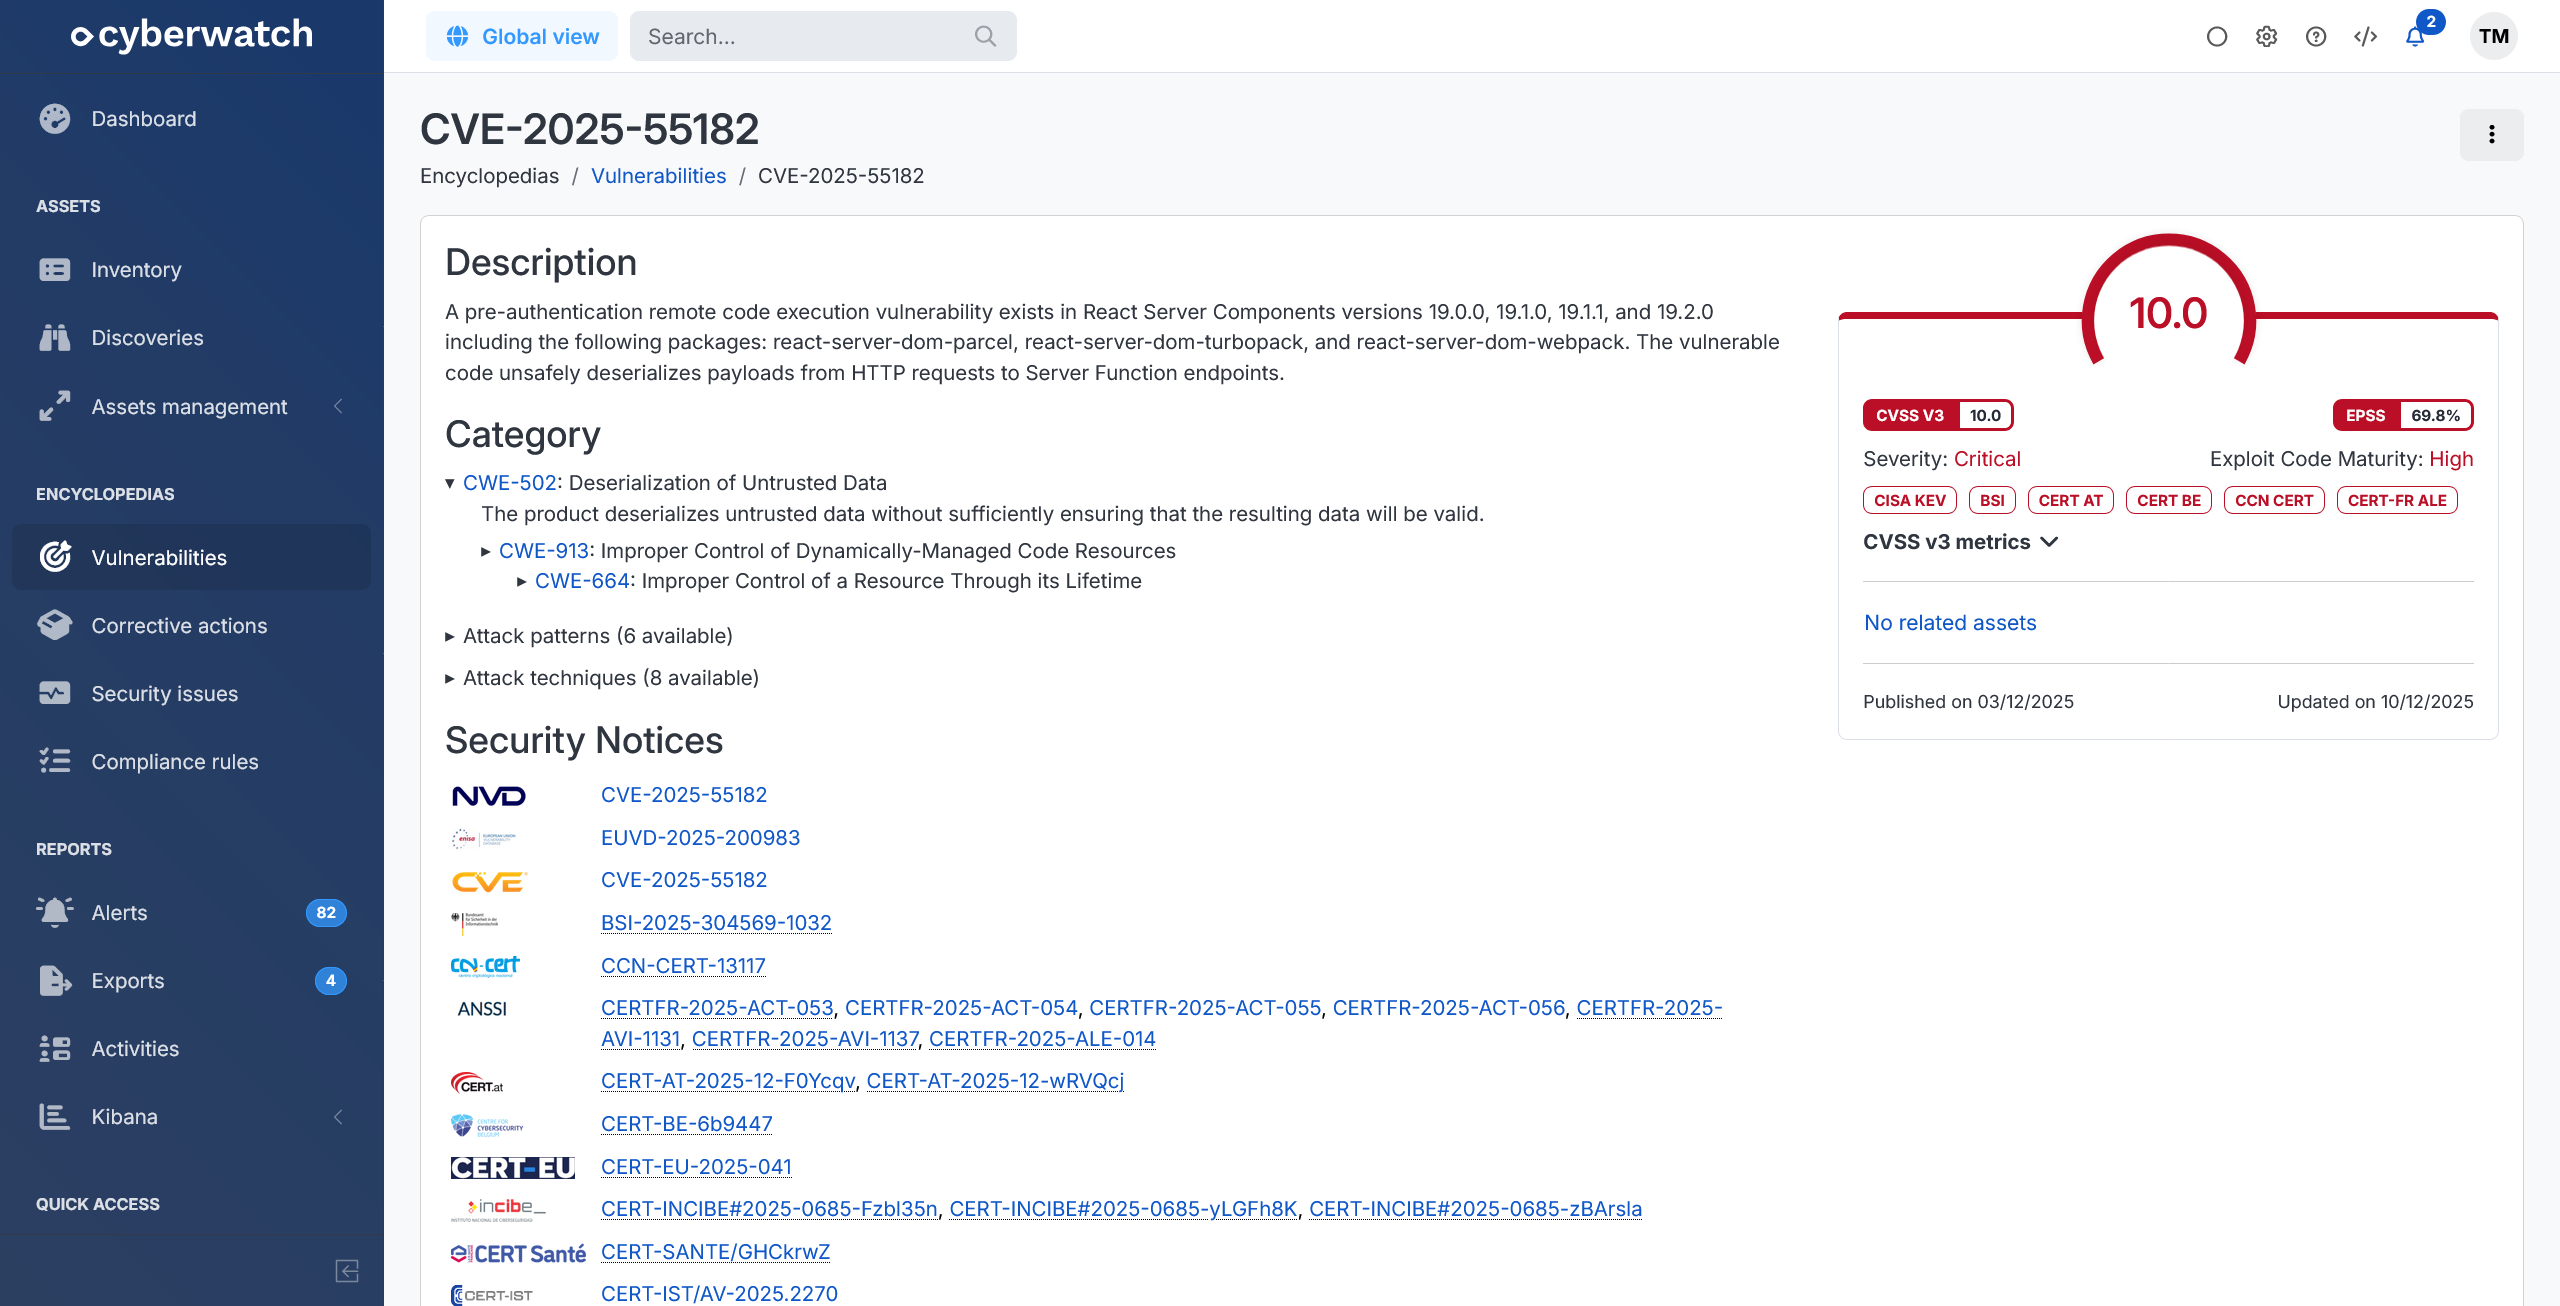
Task: Open Inventory from the sidebar
Action: coord(192,270)
